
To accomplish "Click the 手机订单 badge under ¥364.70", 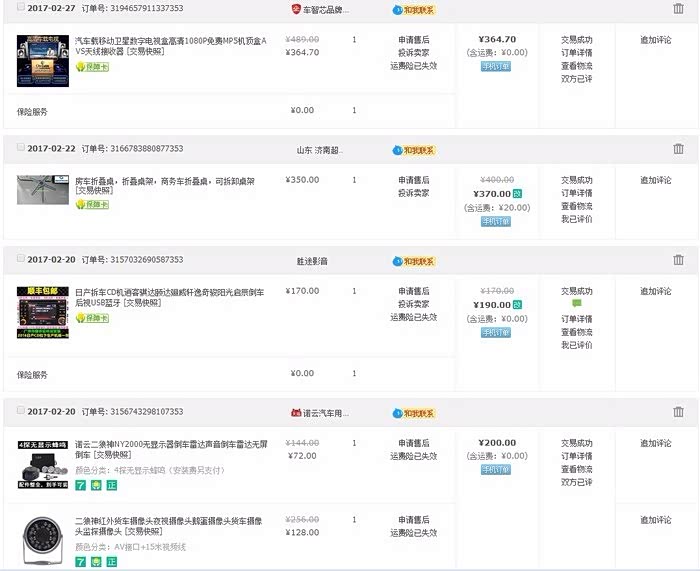I will coord(495,66).
